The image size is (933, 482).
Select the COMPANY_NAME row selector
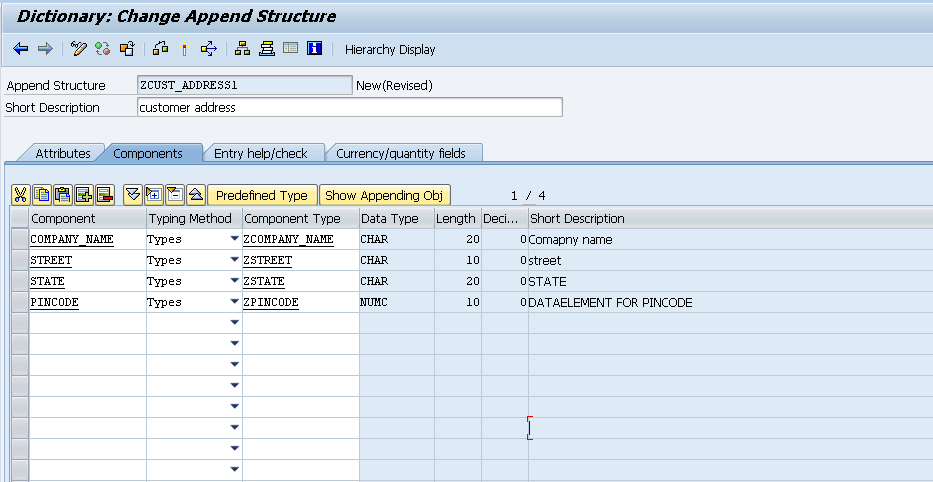[20, 240]
